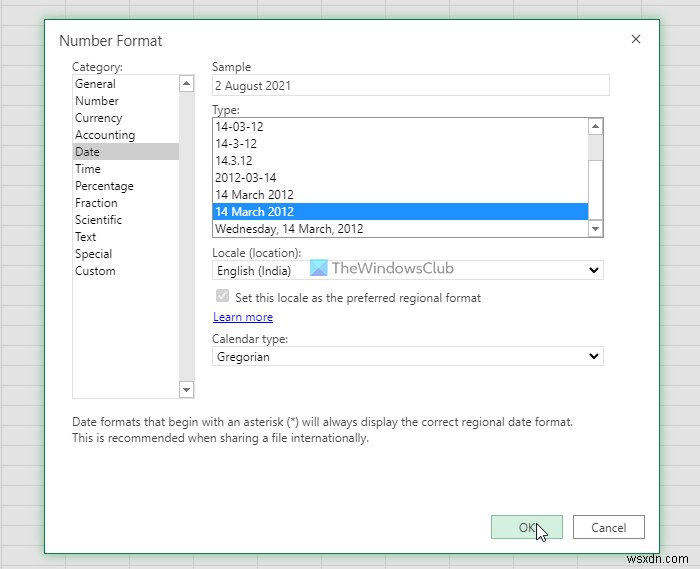Choose the Currency category
700x569 pixels.
[125, 118]
